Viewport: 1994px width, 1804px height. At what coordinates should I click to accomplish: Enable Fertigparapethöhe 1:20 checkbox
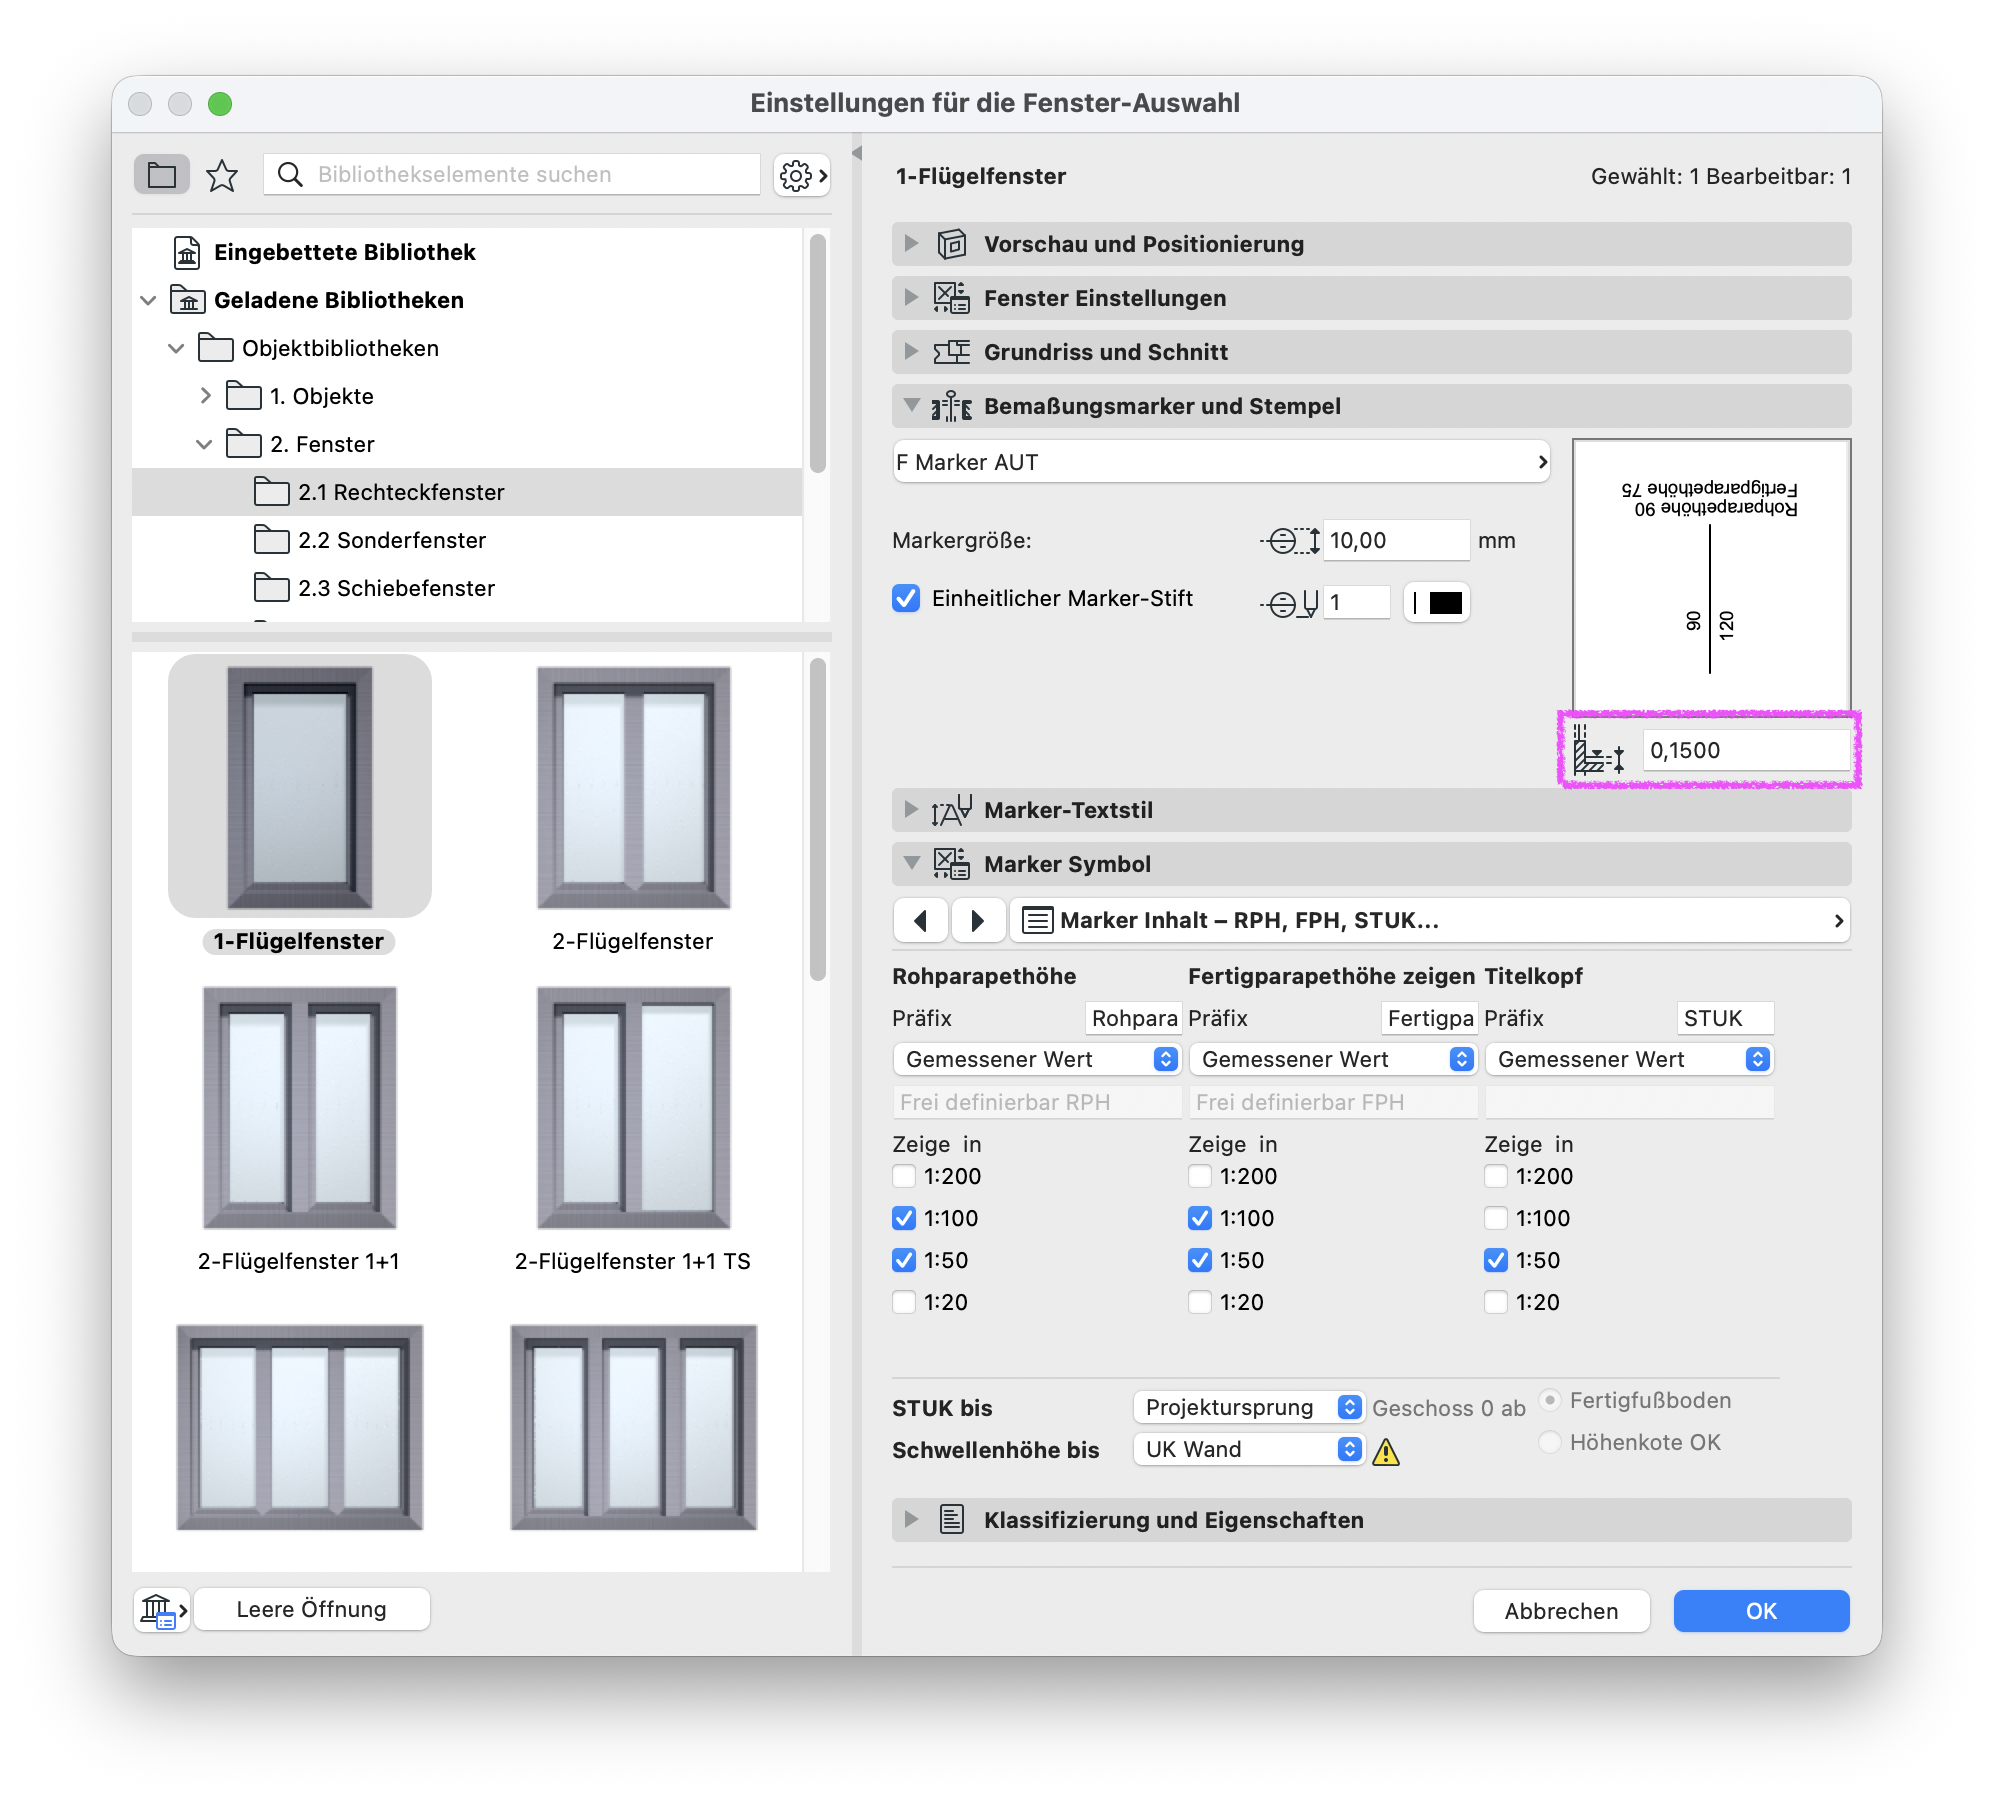point(1199,1302)
